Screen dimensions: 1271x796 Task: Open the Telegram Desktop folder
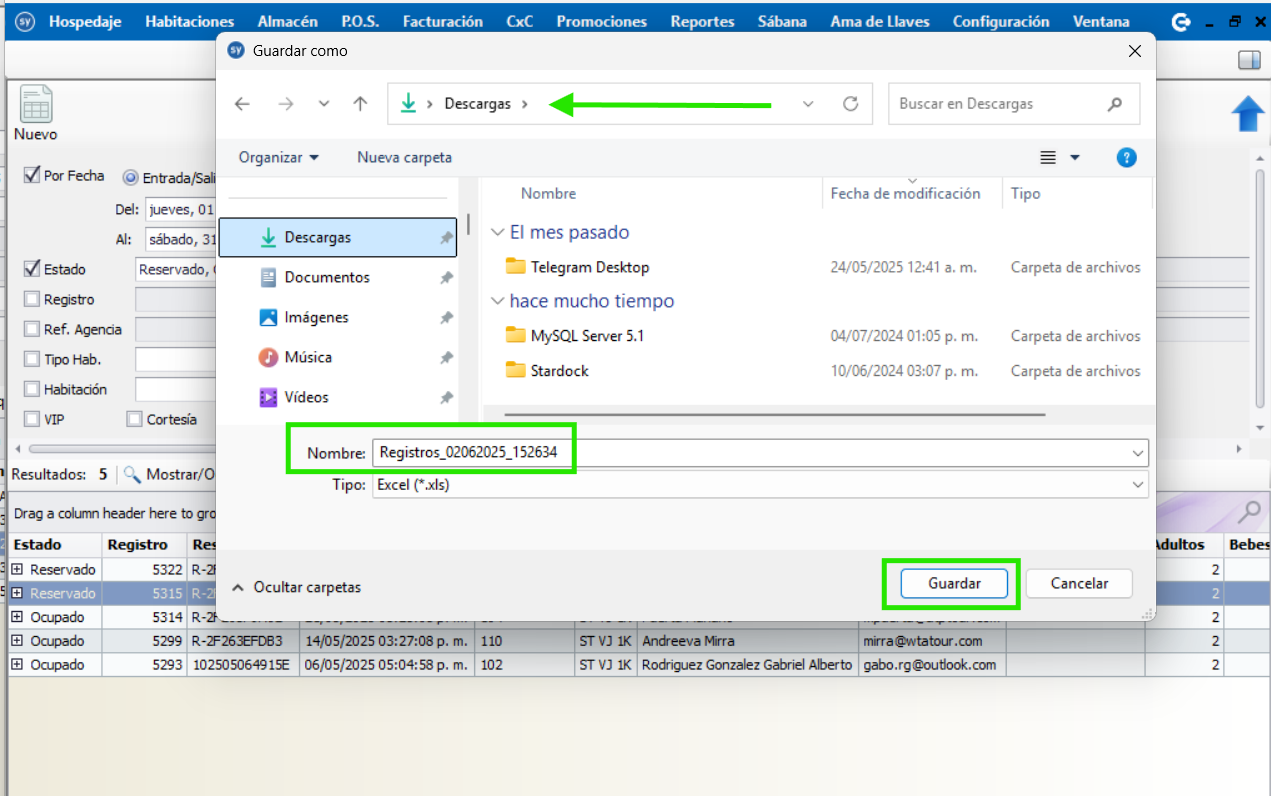pos(589,267)
